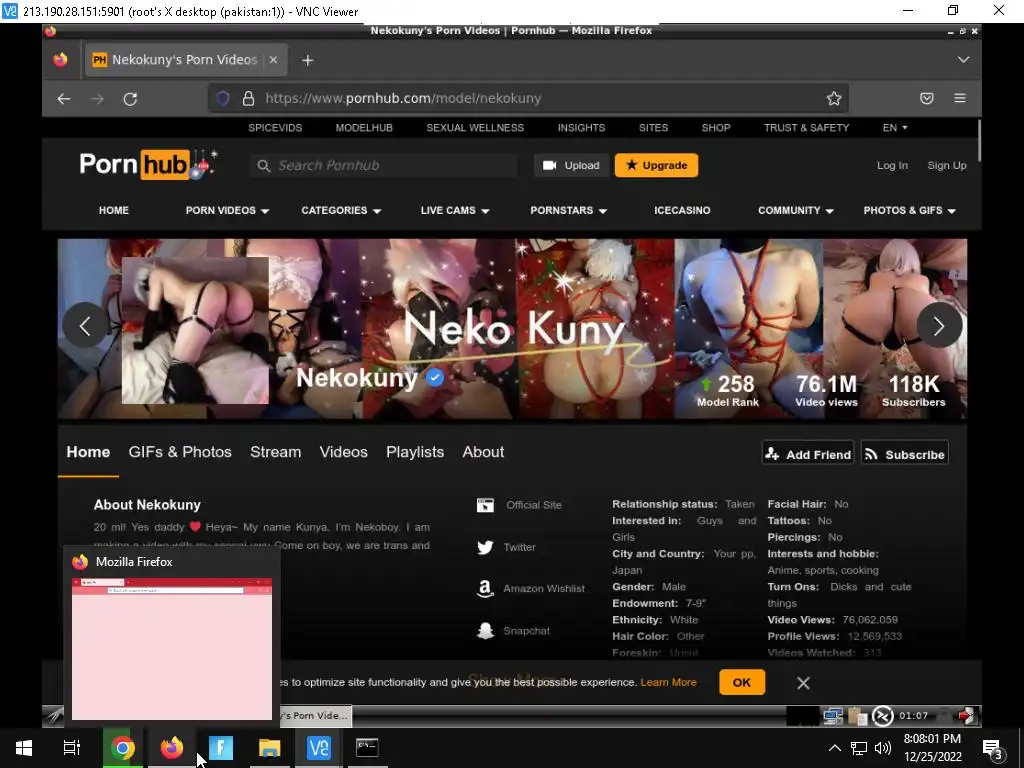Open a new tab with the plus icon

pos(308,60)
